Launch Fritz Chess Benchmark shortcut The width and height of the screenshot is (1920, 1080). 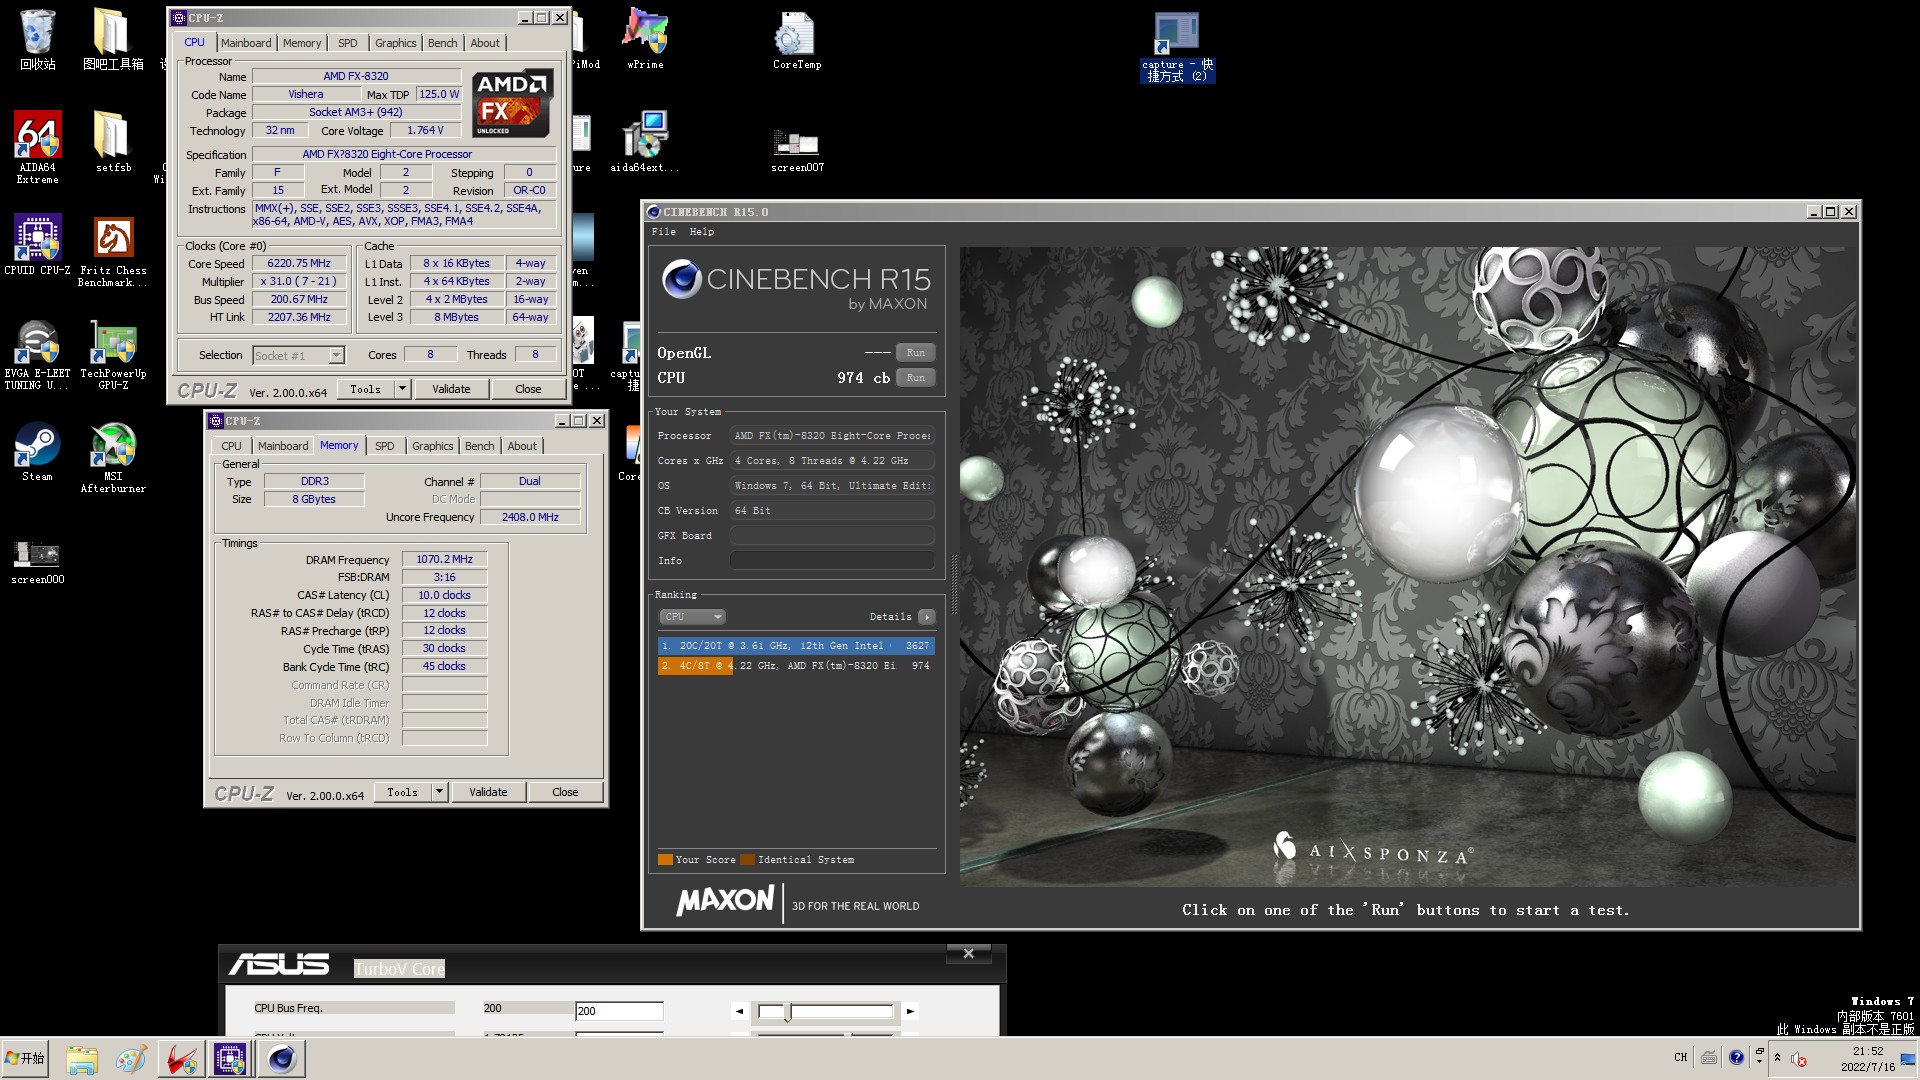click(x=113, y=251)
